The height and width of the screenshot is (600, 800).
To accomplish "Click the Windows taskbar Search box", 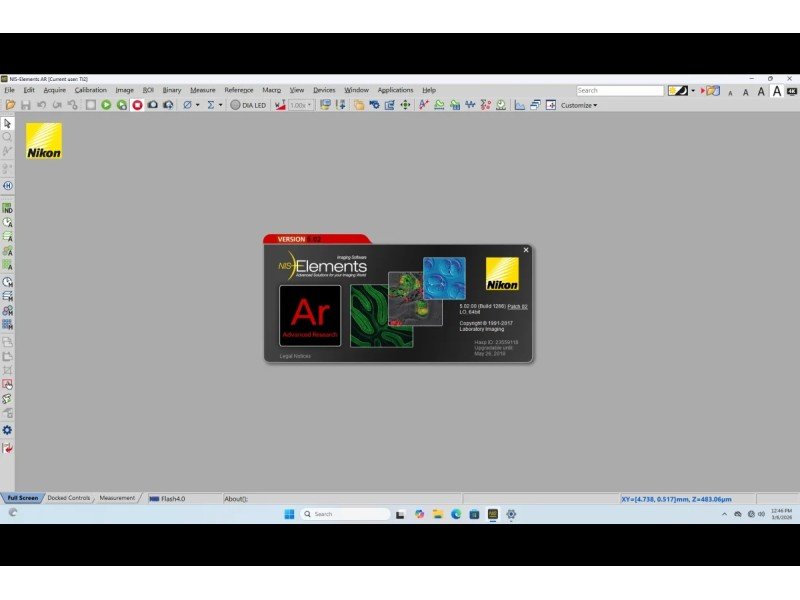I will pyautogui.click(x=345, y=514).
